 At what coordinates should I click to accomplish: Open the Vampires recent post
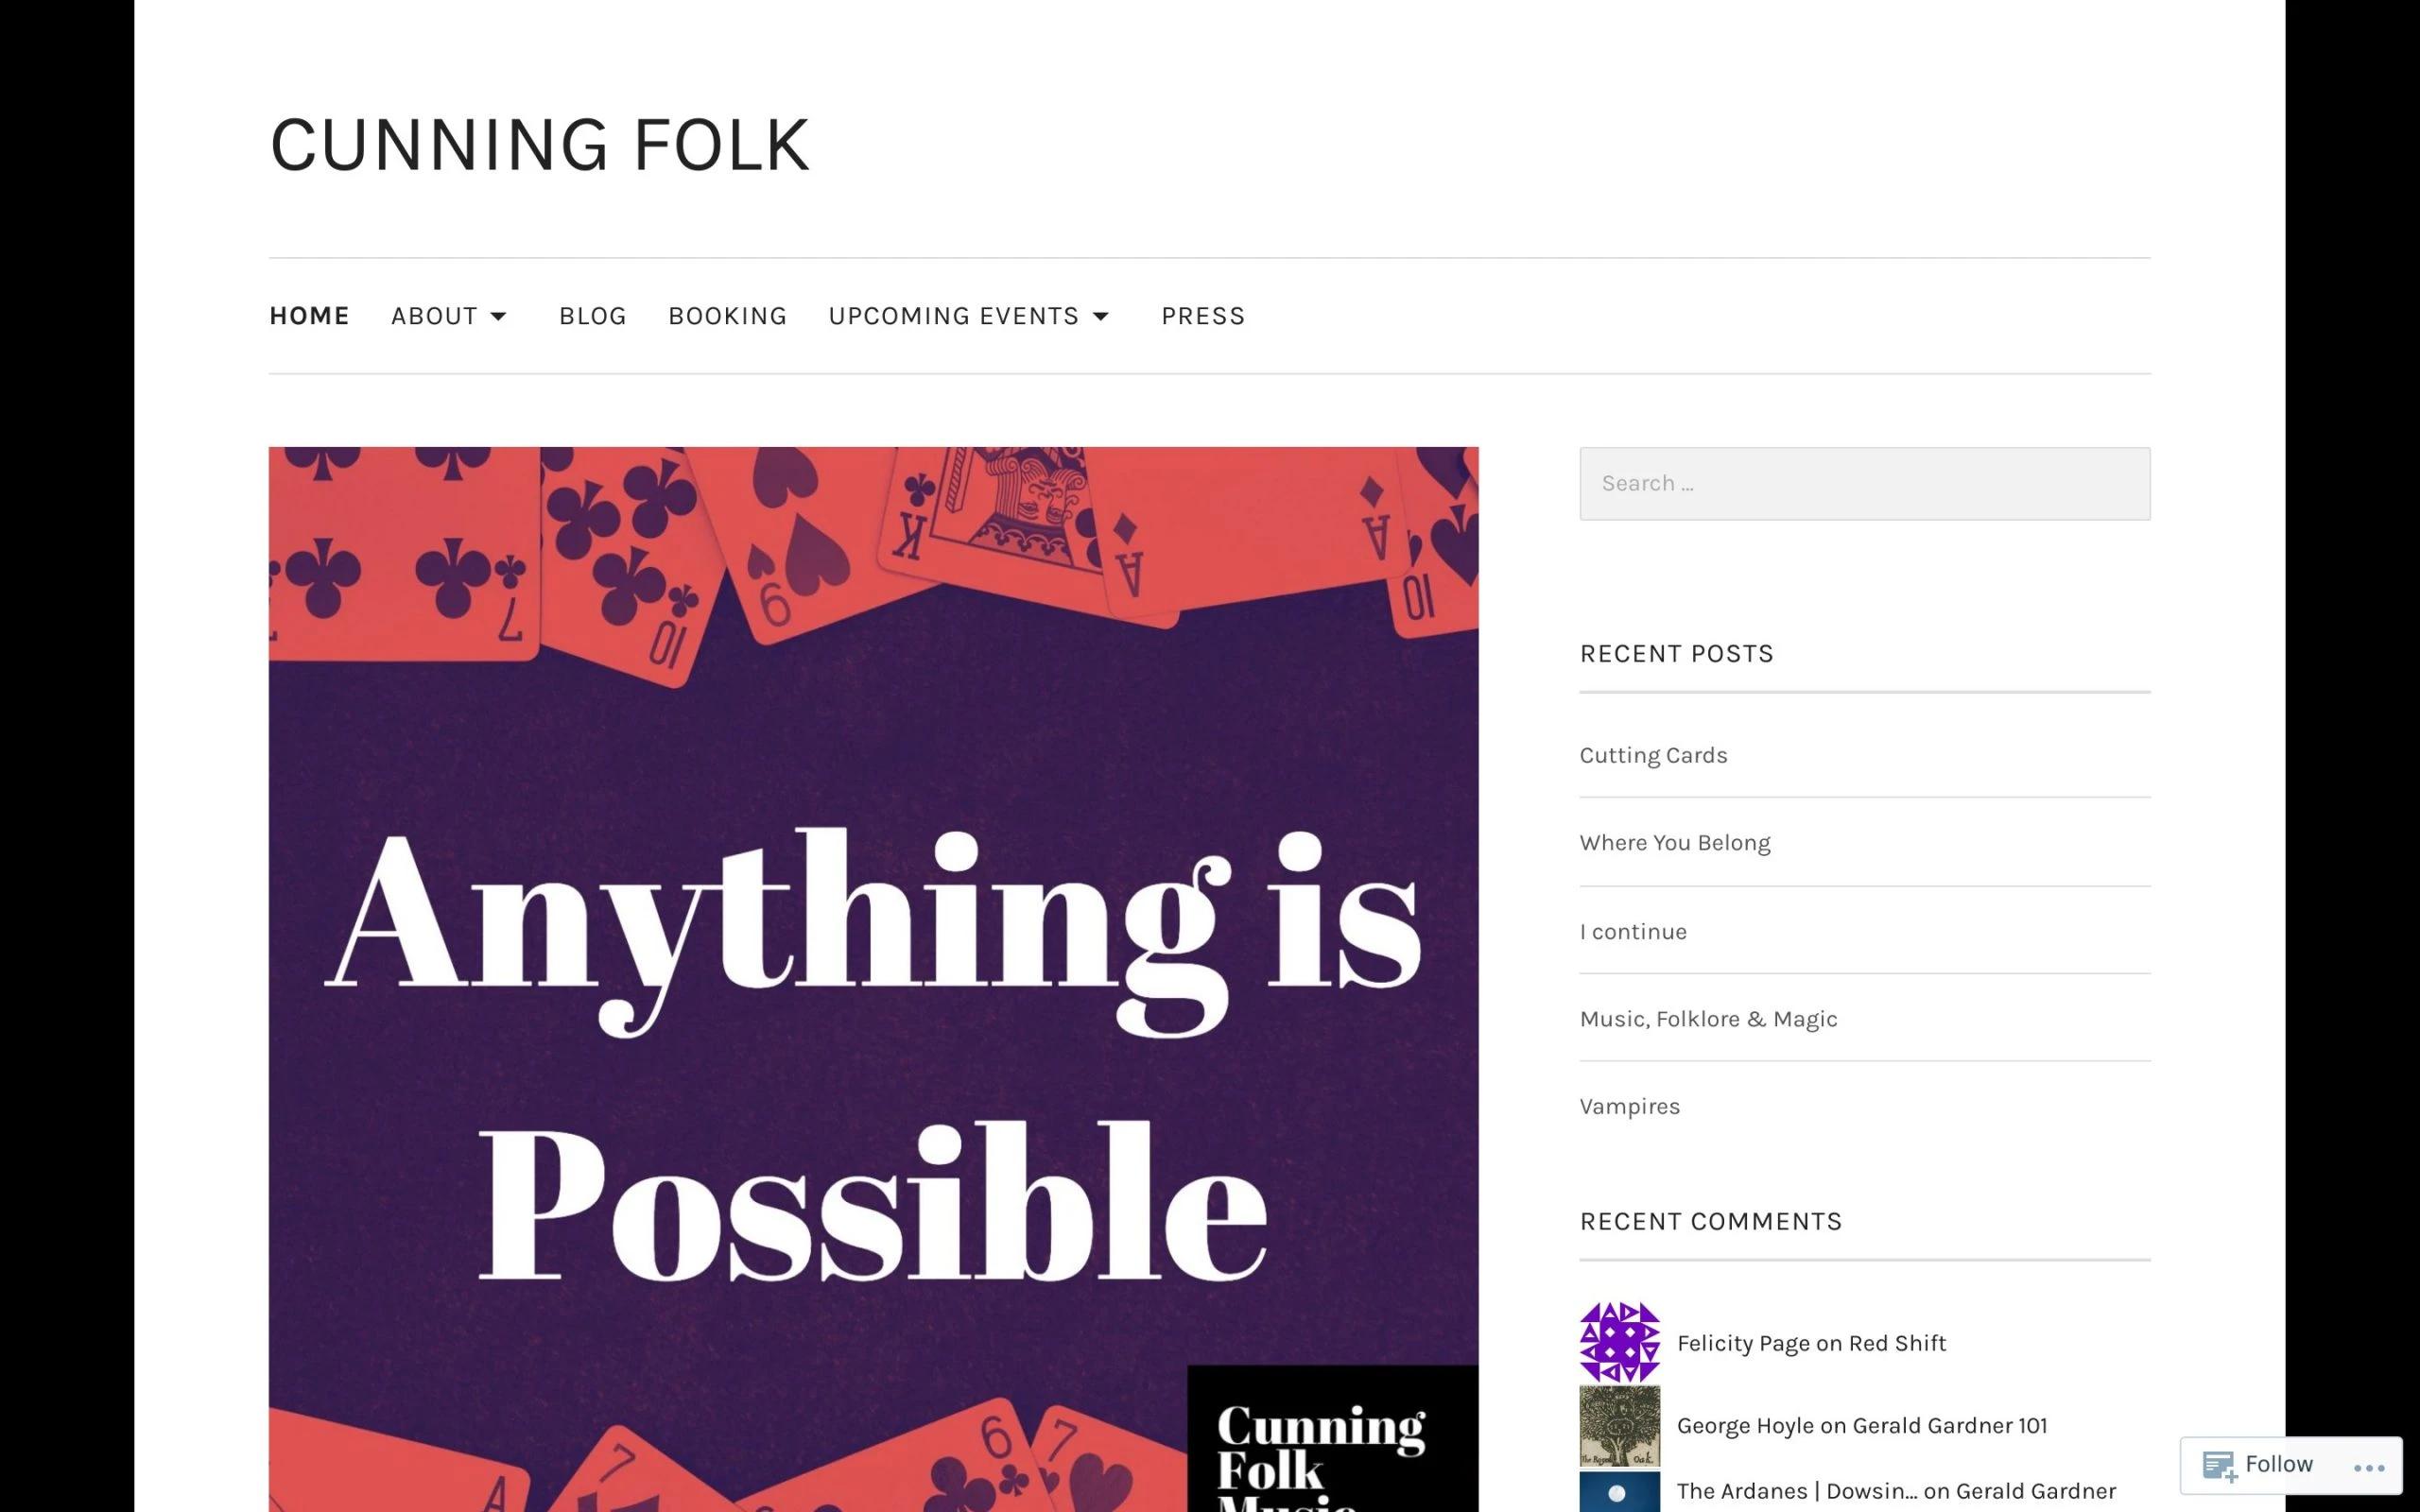click(x=1629, y=1106)
